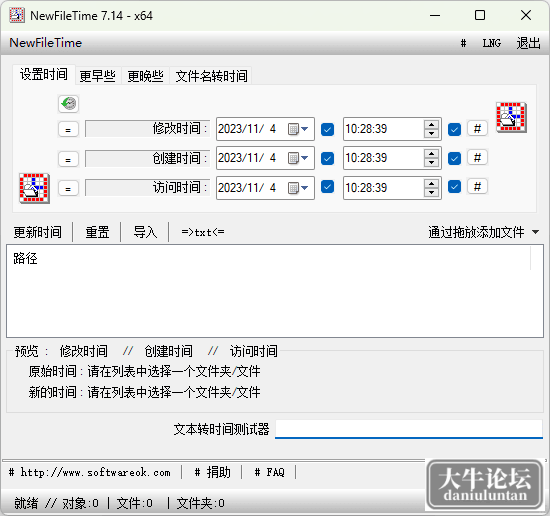Viewport: 550px width, 516px height.
Task: Click the 更新时间 button
Action: pyautogui.click(x=38, y=232)
